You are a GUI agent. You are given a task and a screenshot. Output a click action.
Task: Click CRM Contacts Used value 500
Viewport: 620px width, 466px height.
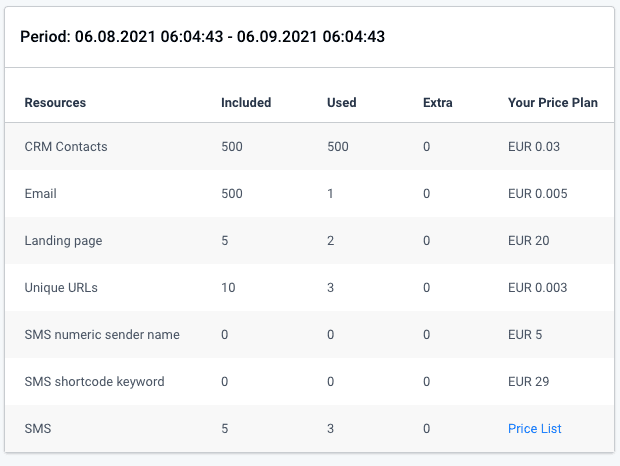pos(338,147)
